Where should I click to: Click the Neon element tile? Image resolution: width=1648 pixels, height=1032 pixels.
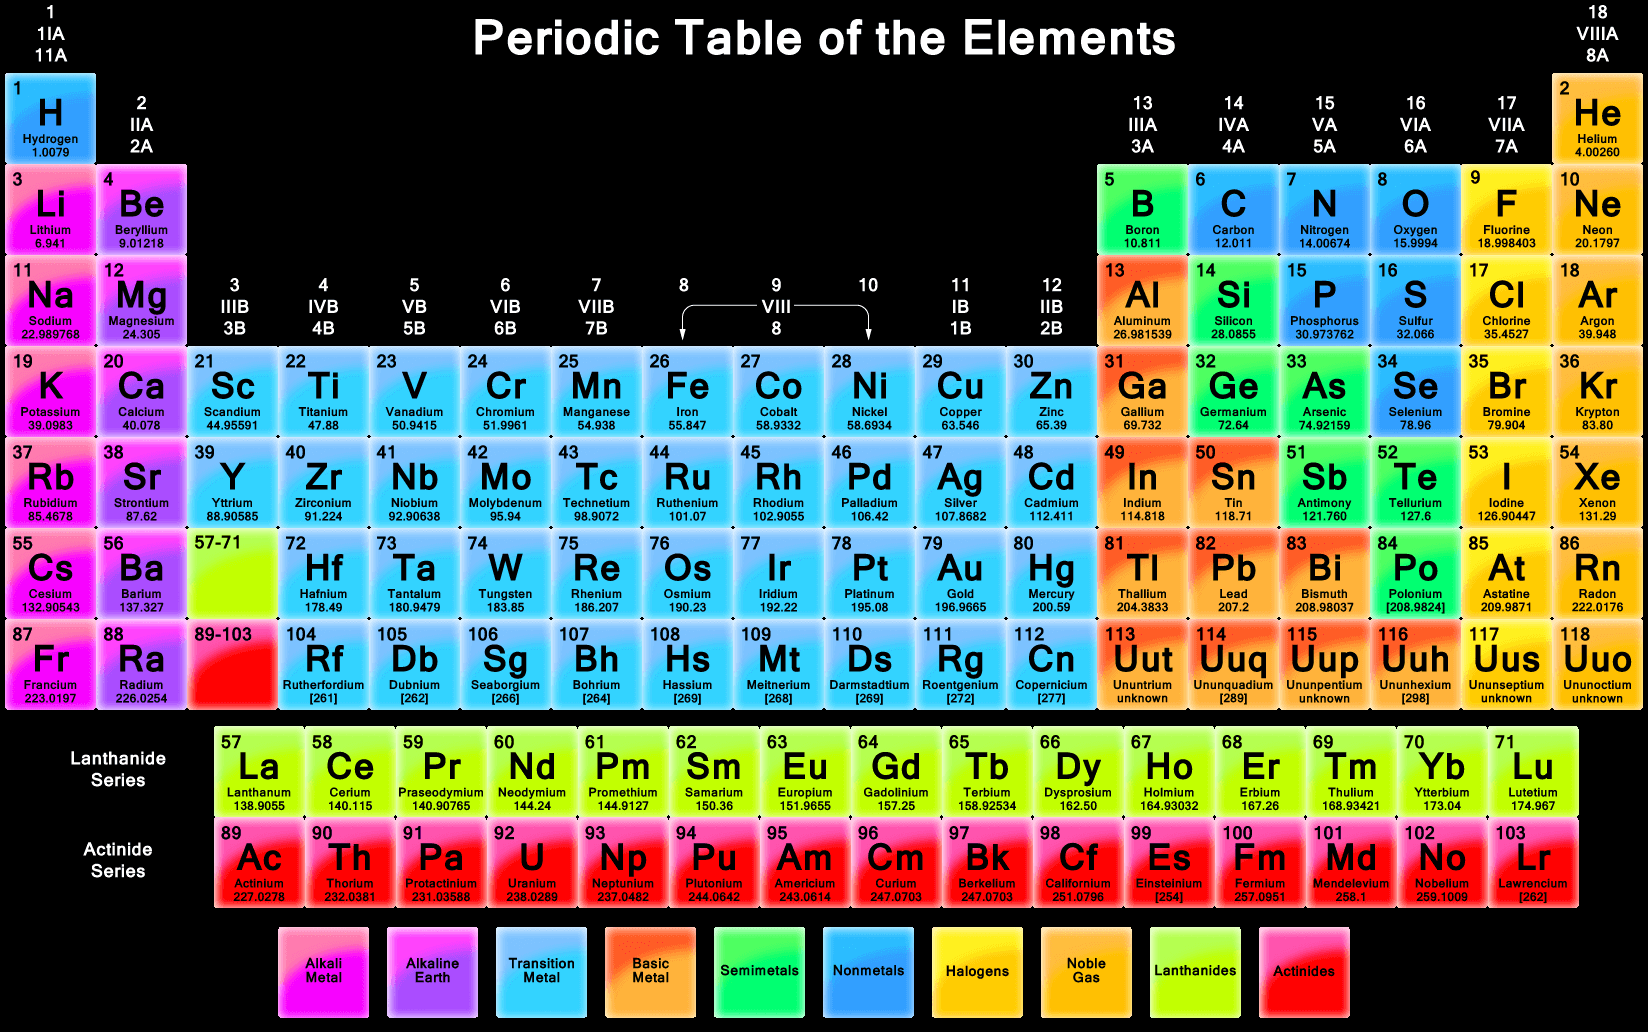1597,209
